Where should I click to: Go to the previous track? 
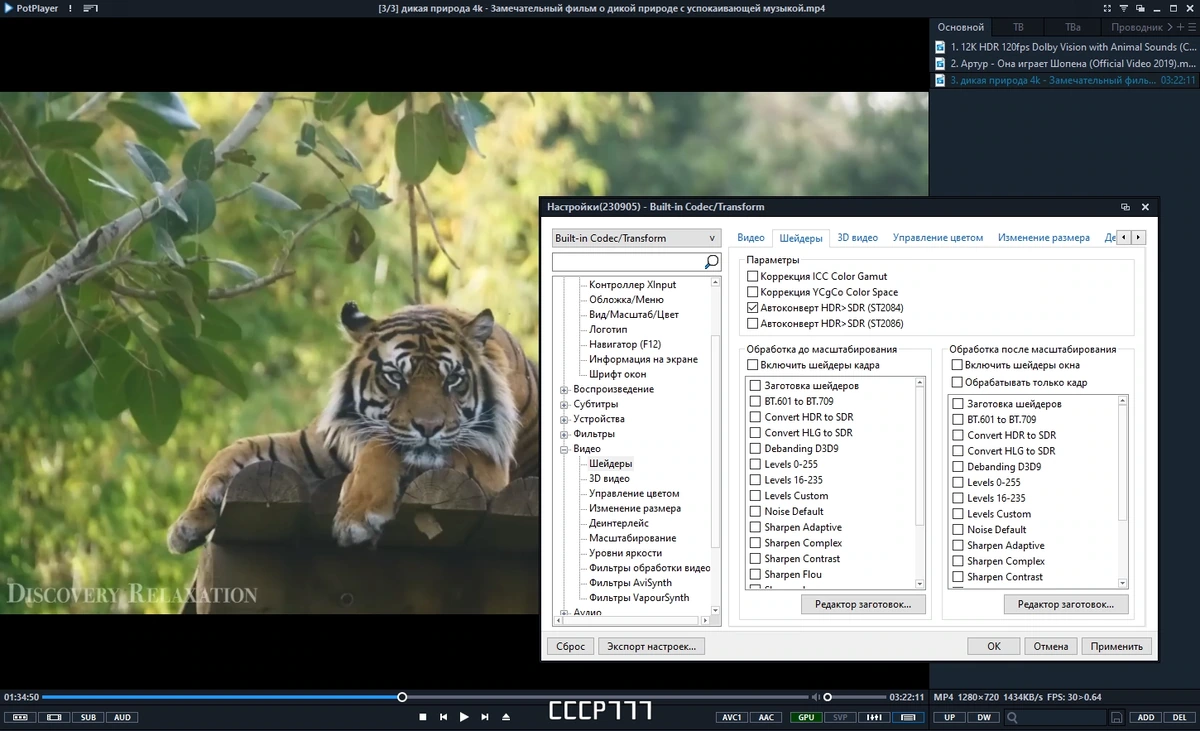coord(443,717)
